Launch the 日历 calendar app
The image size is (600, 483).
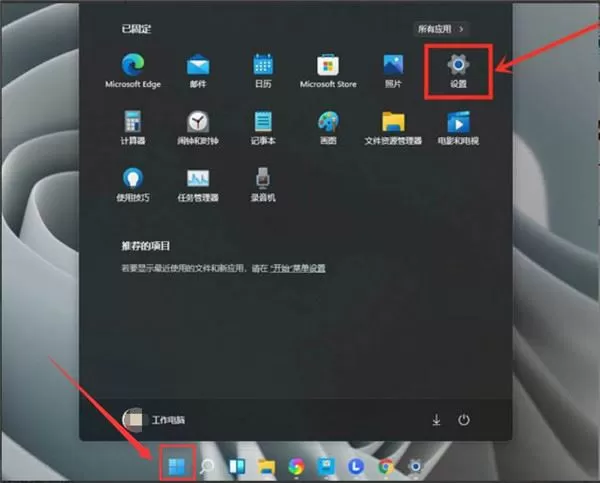(x=263, y=71)
